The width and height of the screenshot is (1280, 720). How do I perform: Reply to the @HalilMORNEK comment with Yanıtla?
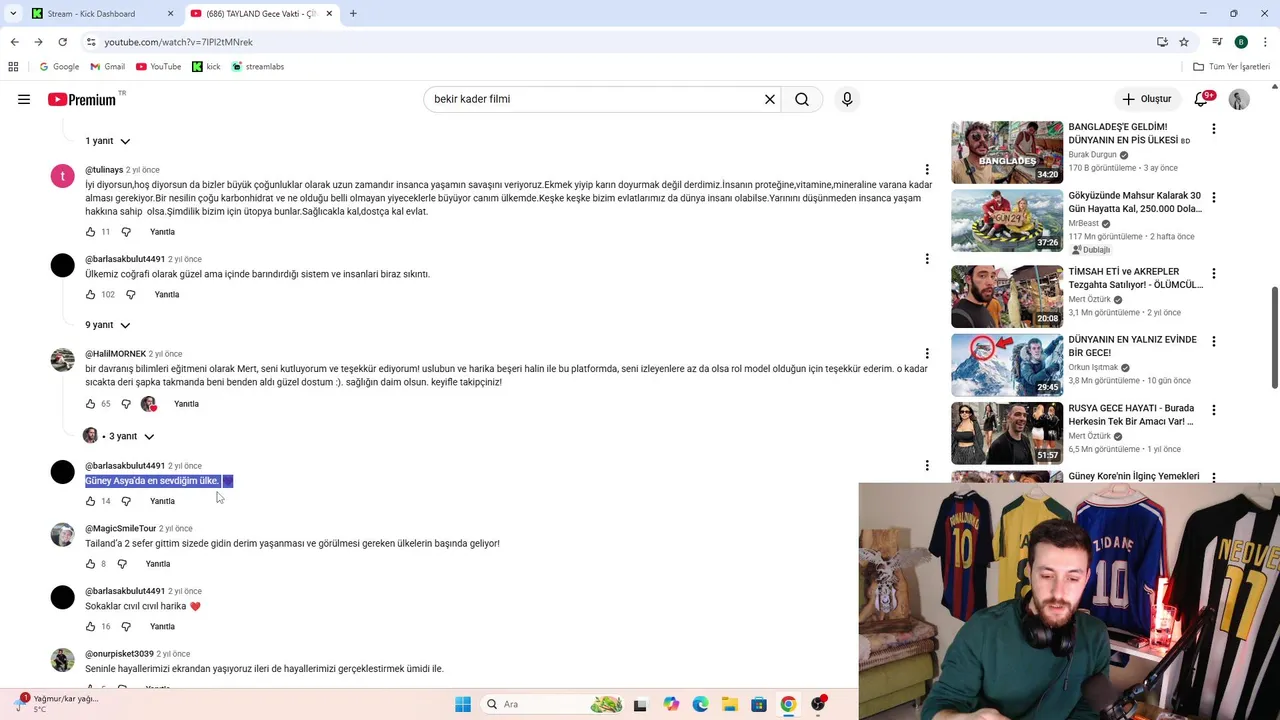pos(186,404)
